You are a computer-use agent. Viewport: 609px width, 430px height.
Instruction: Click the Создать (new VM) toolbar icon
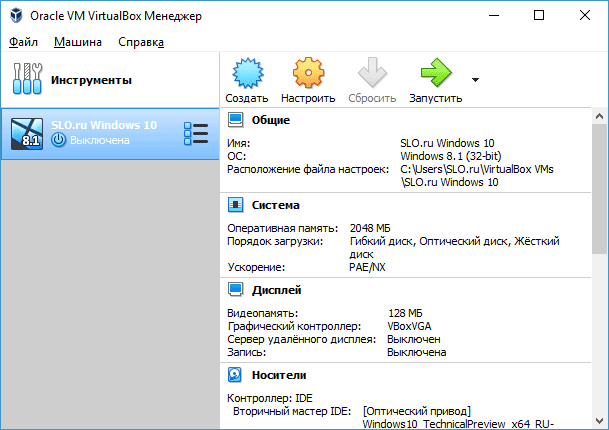(247, 73)
